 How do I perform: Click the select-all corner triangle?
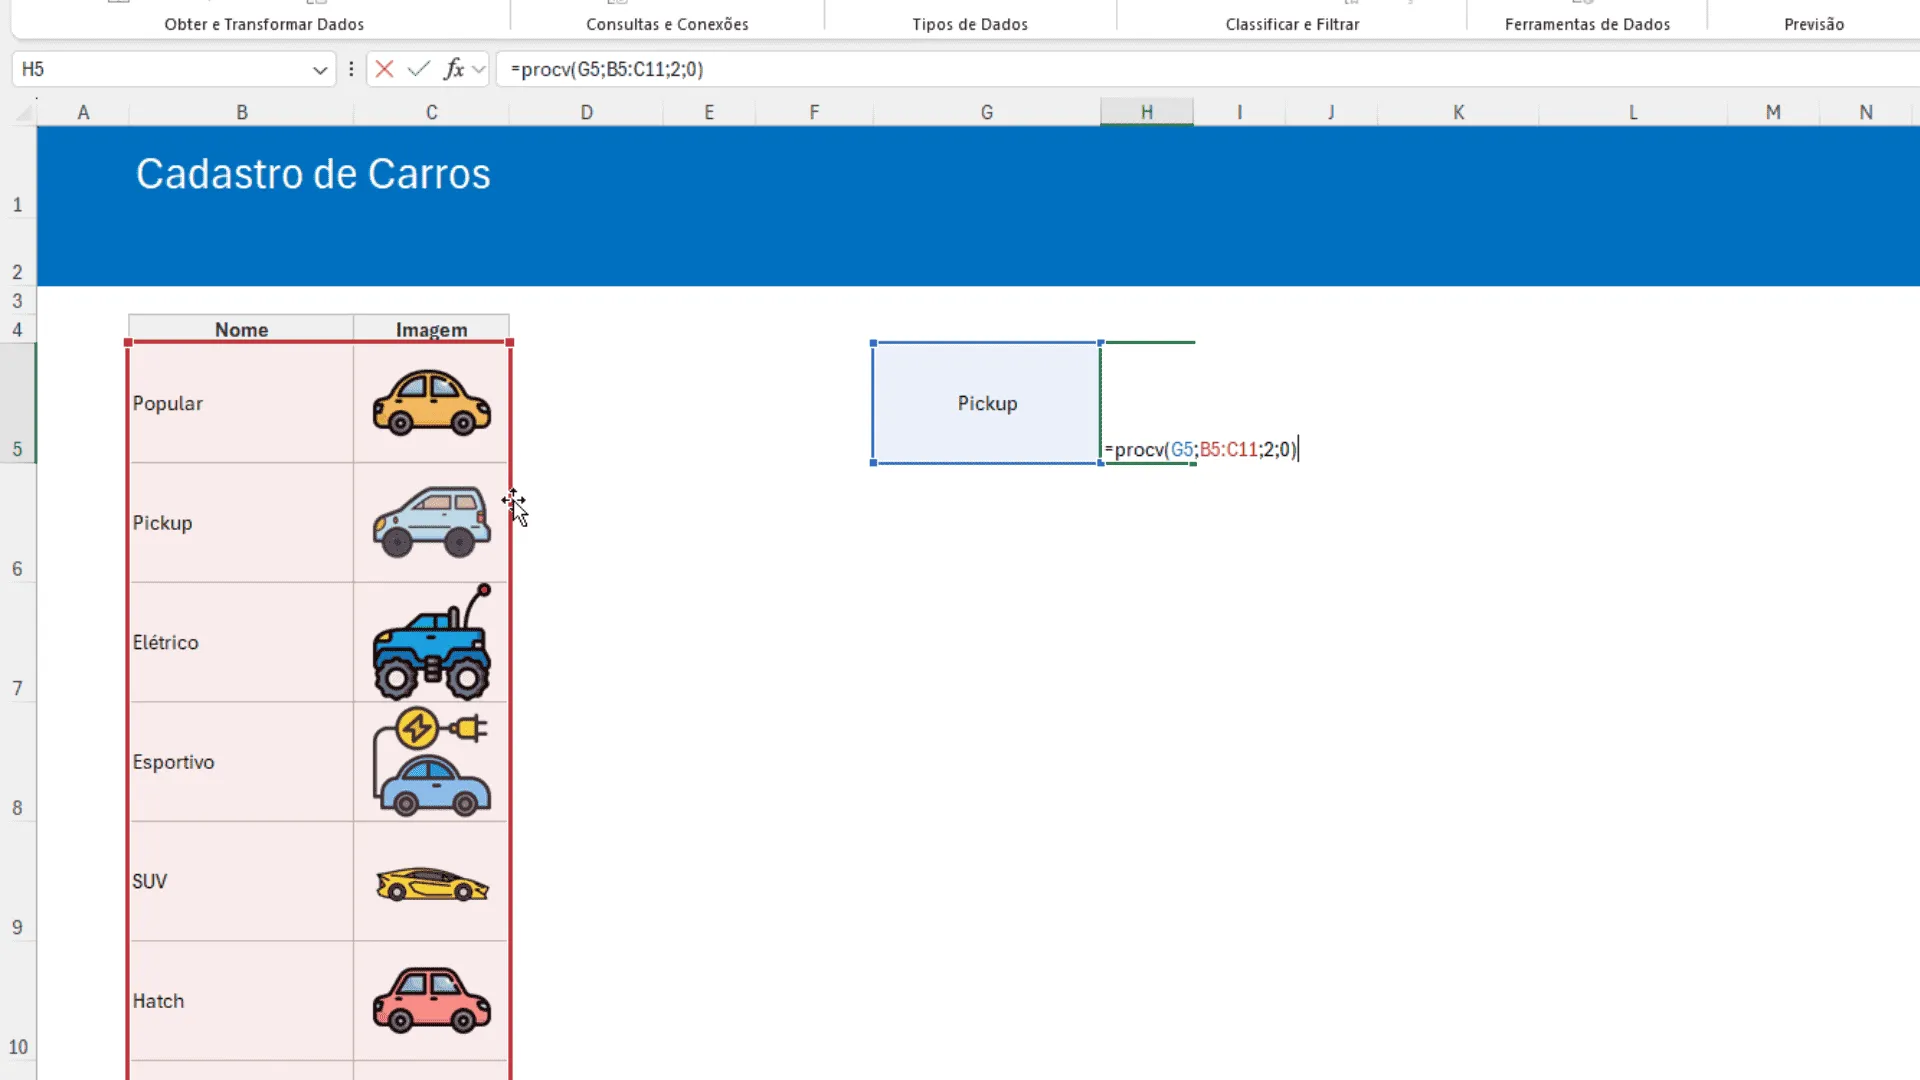pos(25,113)
